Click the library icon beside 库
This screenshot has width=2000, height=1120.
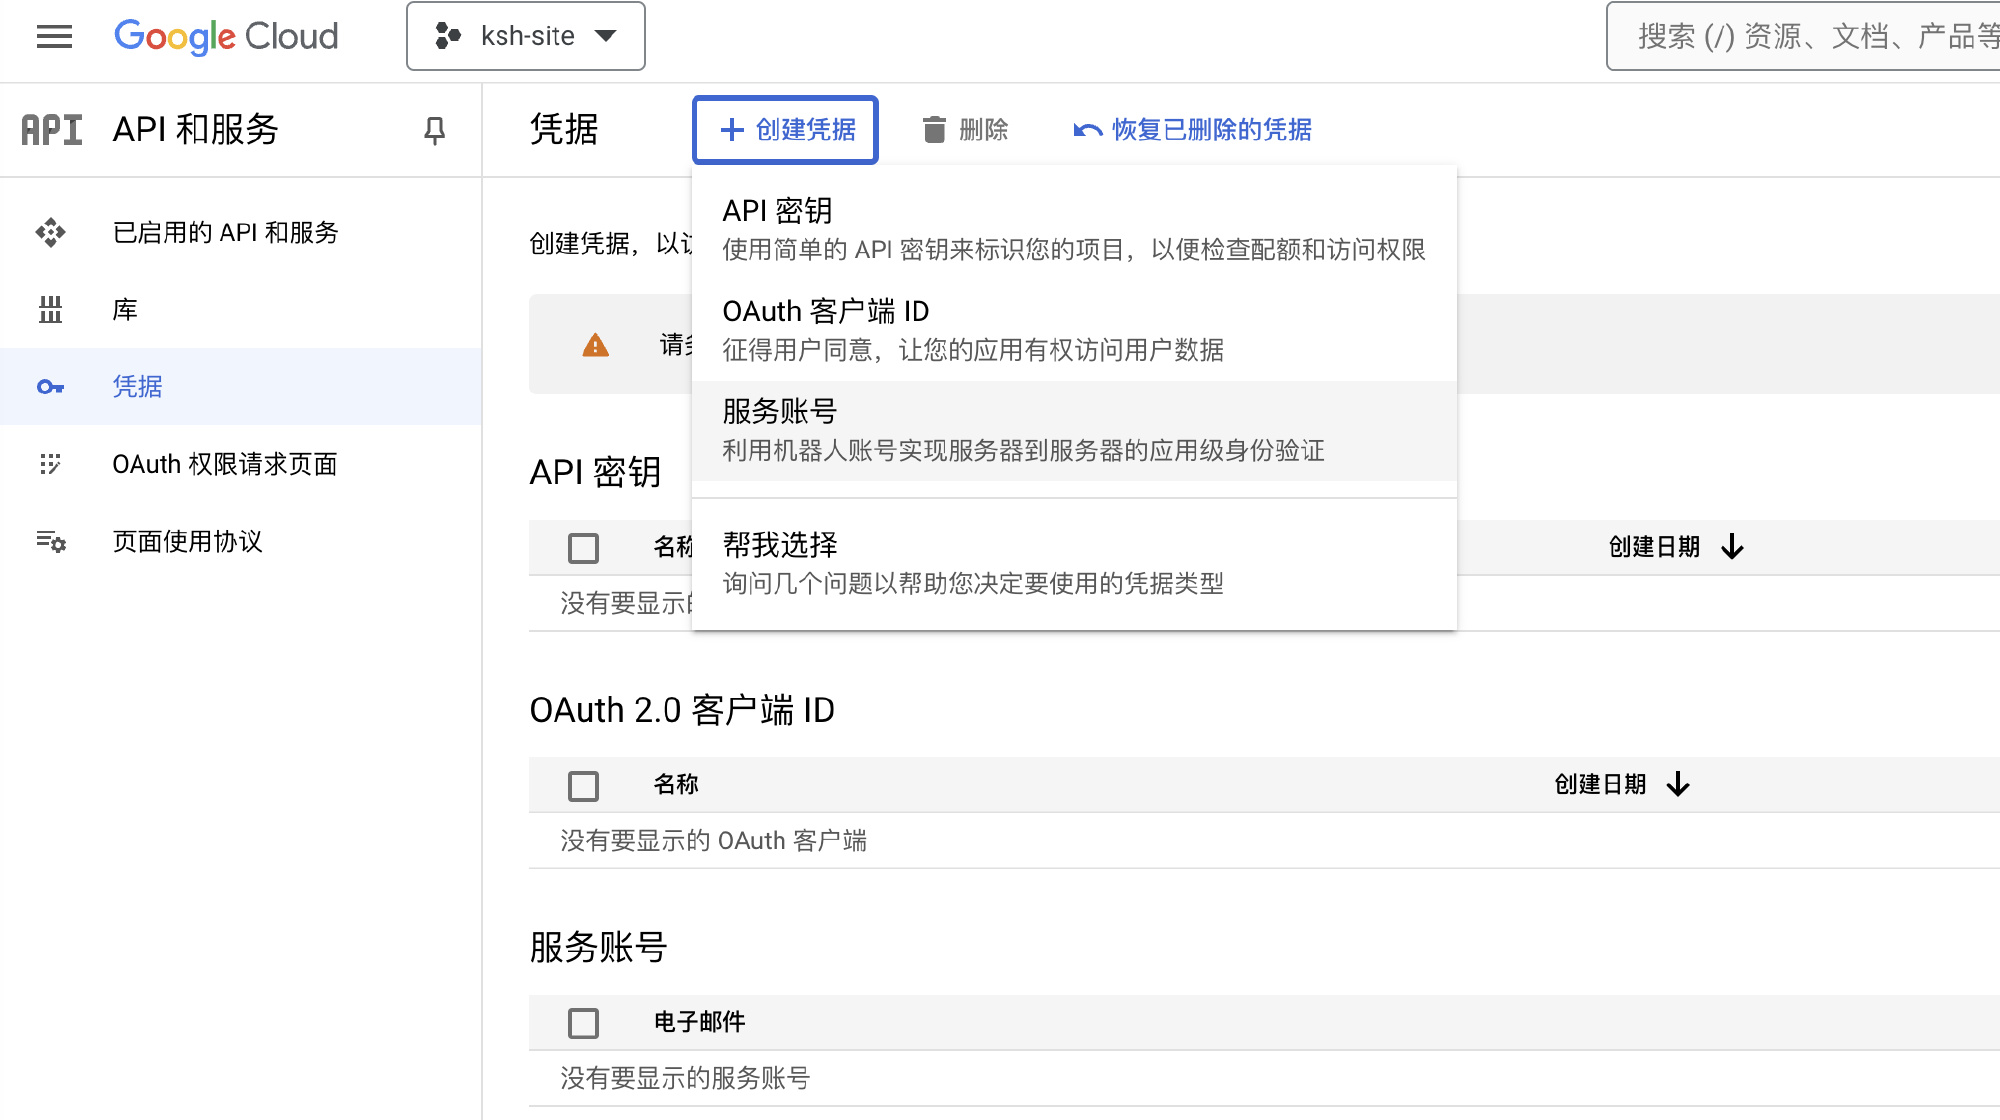point(50,310)
